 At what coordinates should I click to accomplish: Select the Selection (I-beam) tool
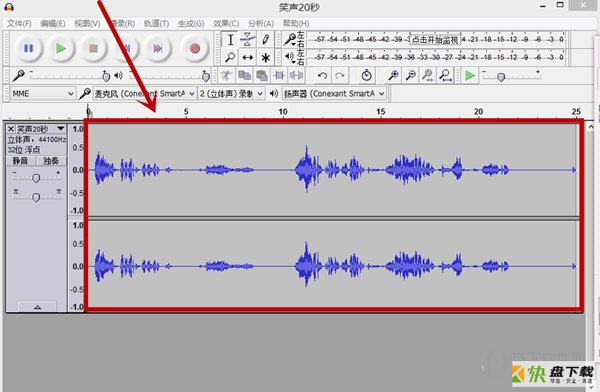point(230,39)
